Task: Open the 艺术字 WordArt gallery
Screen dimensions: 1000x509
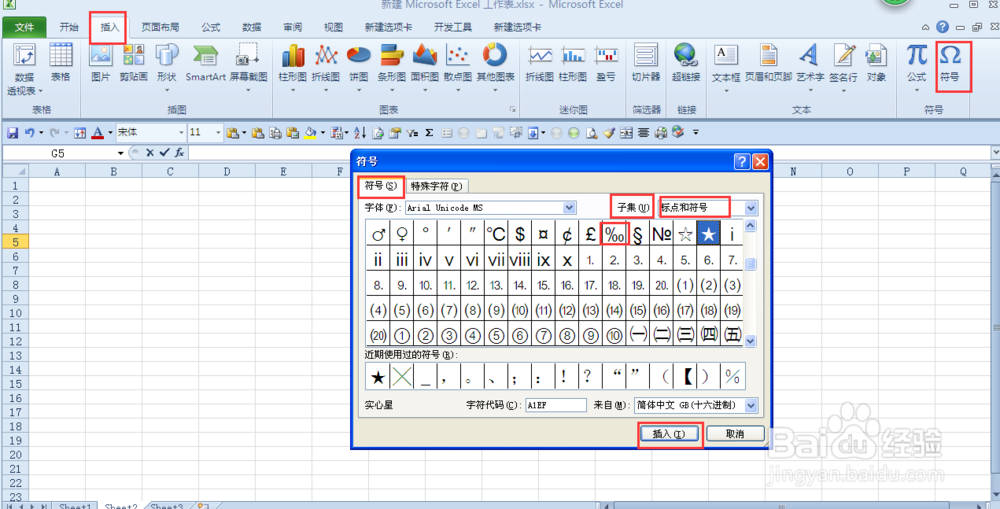Action: (809, 67)
